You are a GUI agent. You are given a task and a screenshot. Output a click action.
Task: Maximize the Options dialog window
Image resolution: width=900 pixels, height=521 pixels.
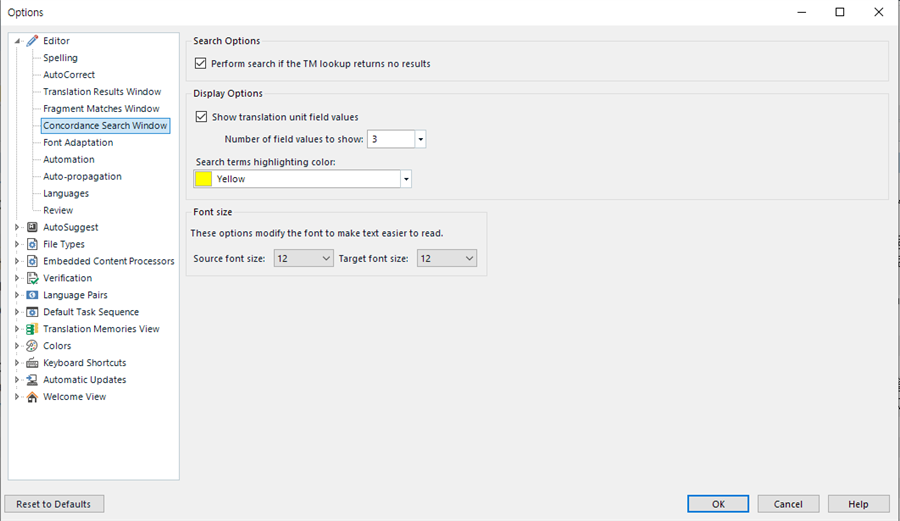pos(840,12)
